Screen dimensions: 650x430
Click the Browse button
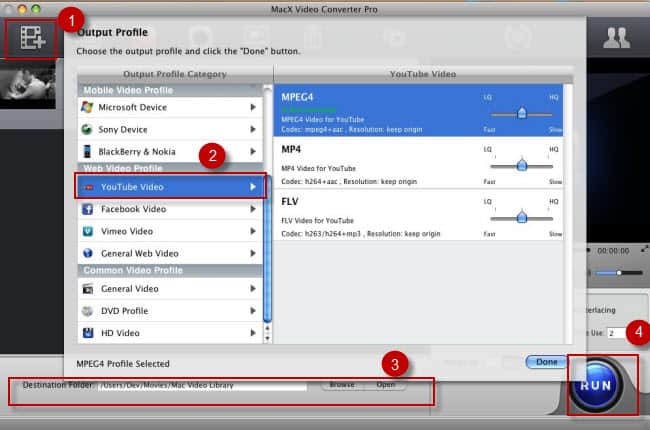pos(342,385)
